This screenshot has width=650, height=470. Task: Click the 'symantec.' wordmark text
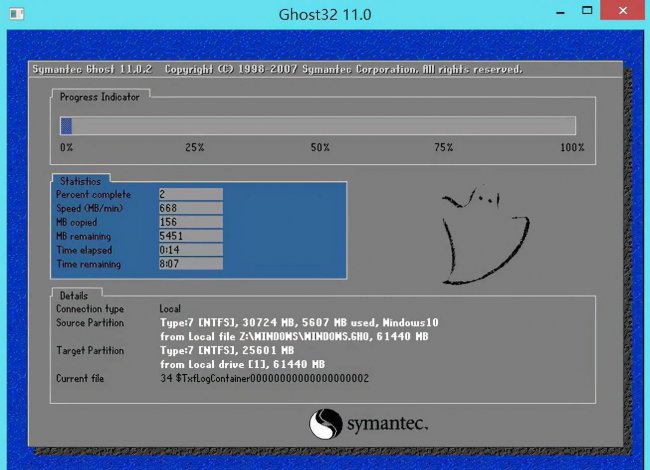coord(387,424)
